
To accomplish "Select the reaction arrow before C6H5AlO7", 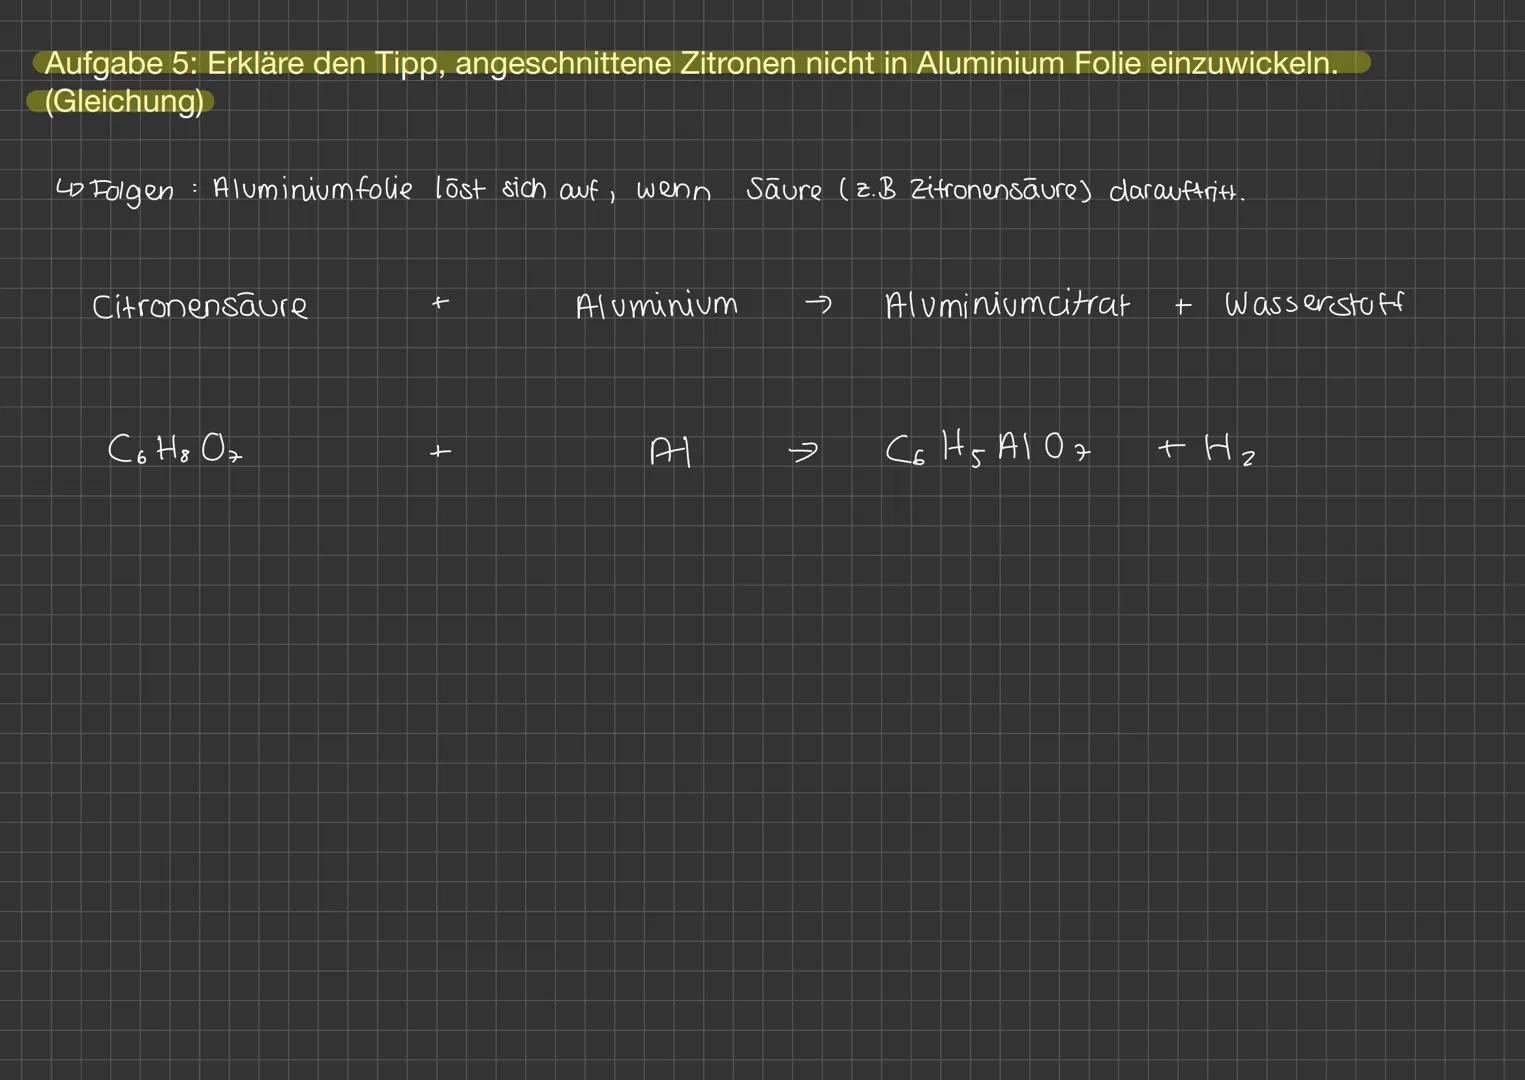I will click(802, 453).
